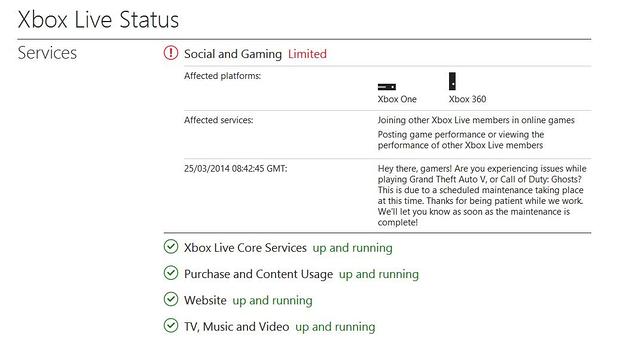
Task: Click 'up and running' beside Xbox Live Core Services
Action: tap(353, 248)
